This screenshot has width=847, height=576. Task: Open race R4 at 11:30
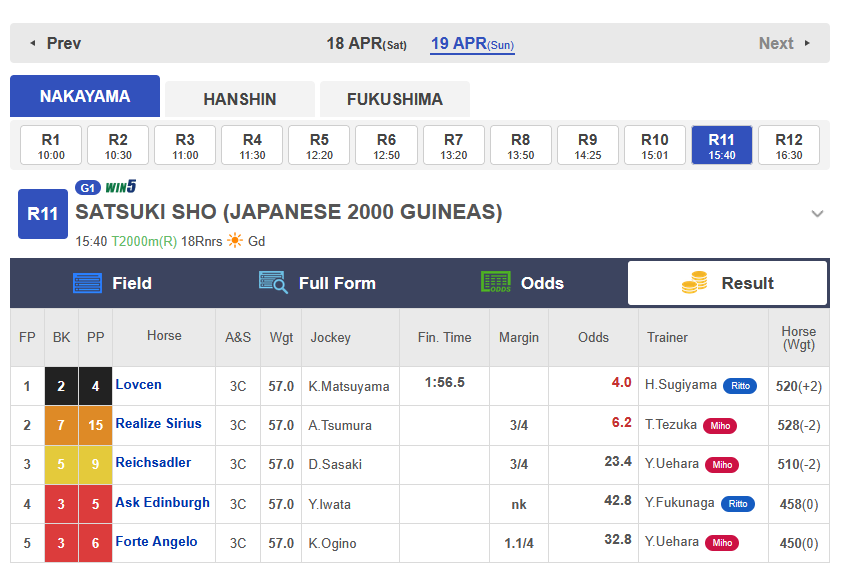point(252,145)
